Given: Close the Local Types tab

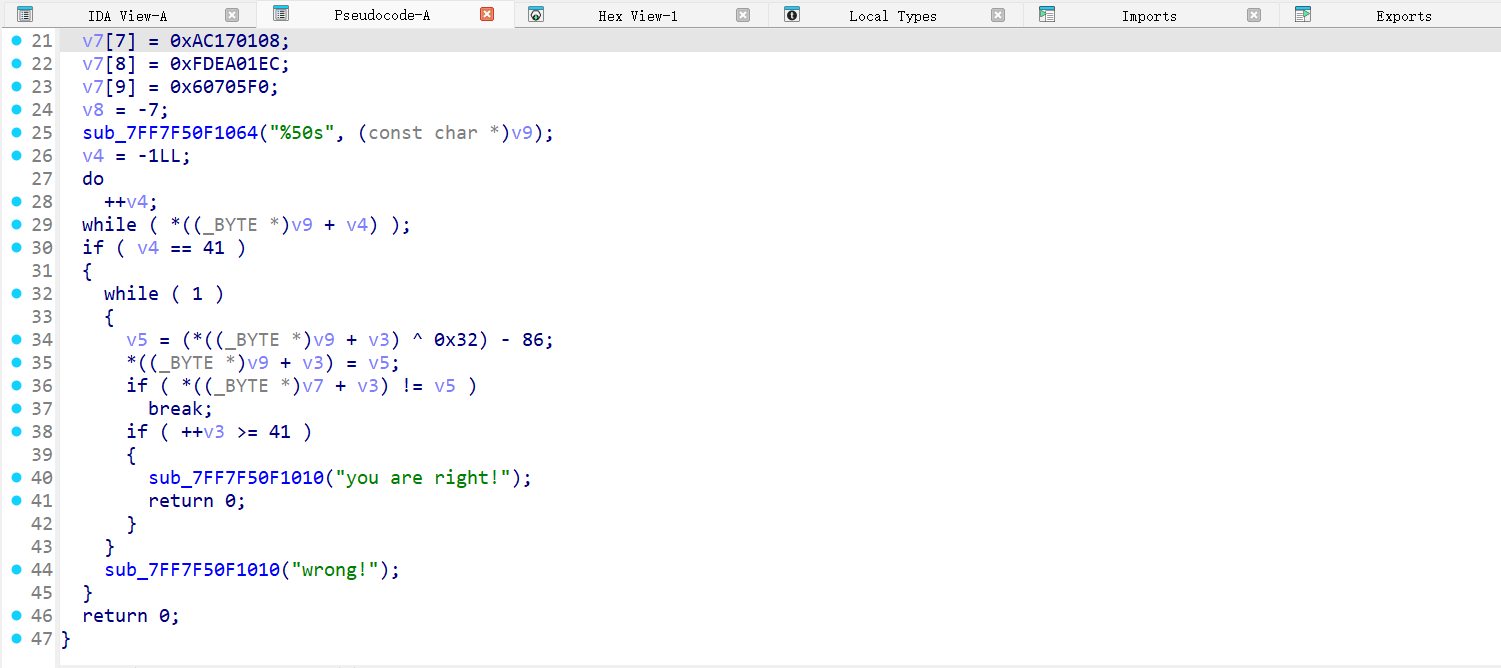Looking at the screenshot, I should coord(998,15).
